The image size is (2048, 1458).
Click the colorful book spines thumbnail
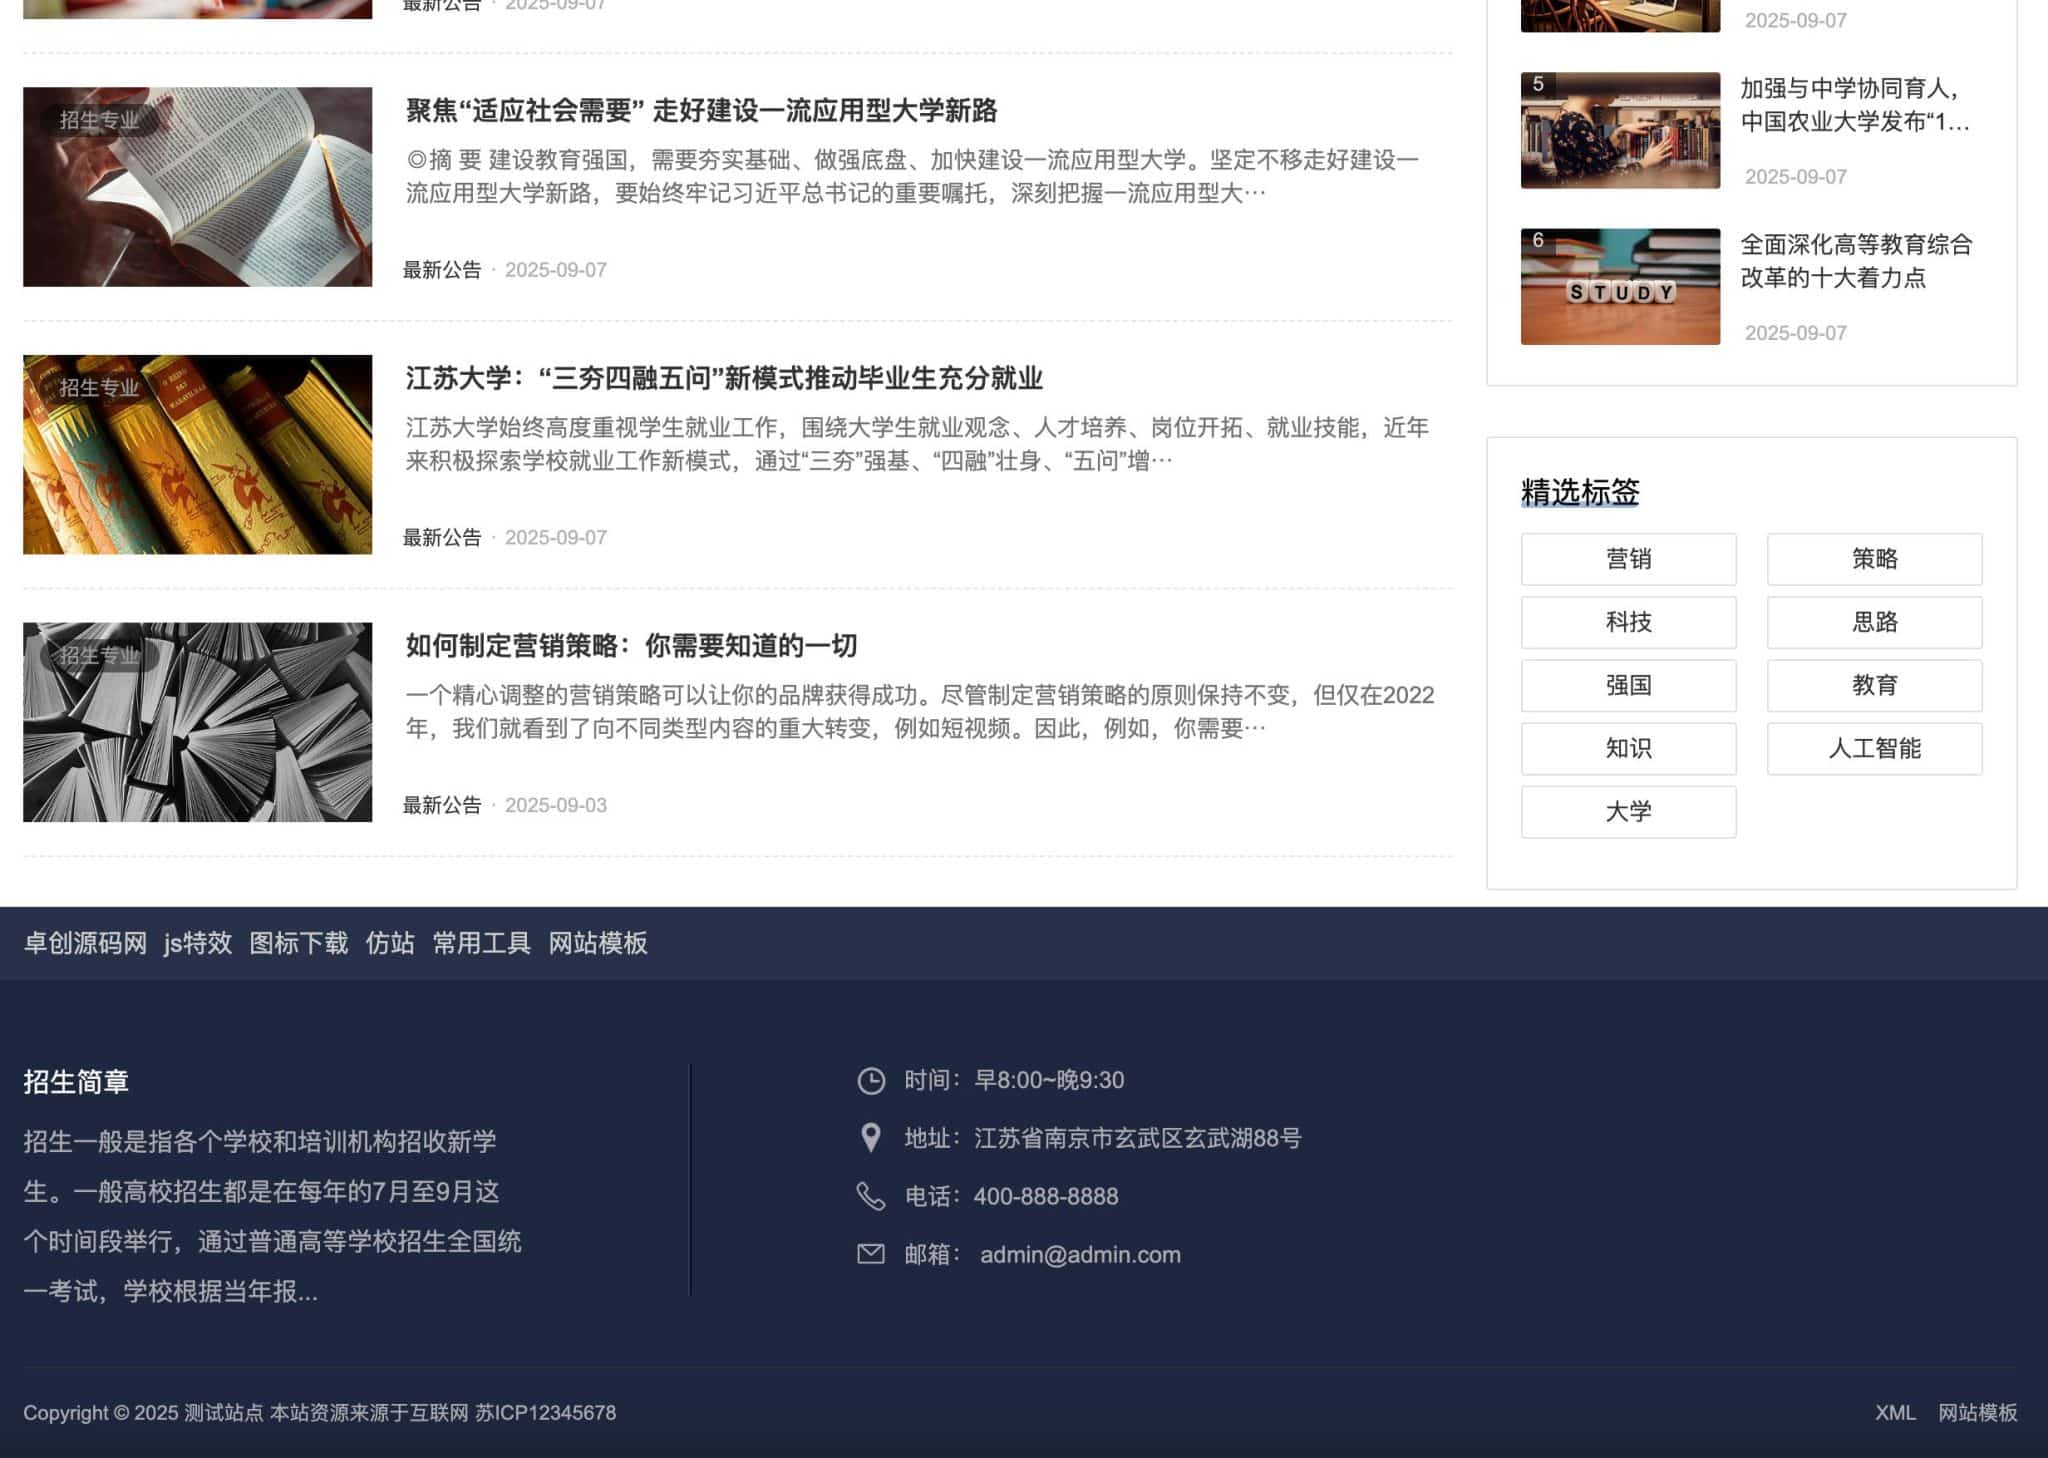[197, 455]
